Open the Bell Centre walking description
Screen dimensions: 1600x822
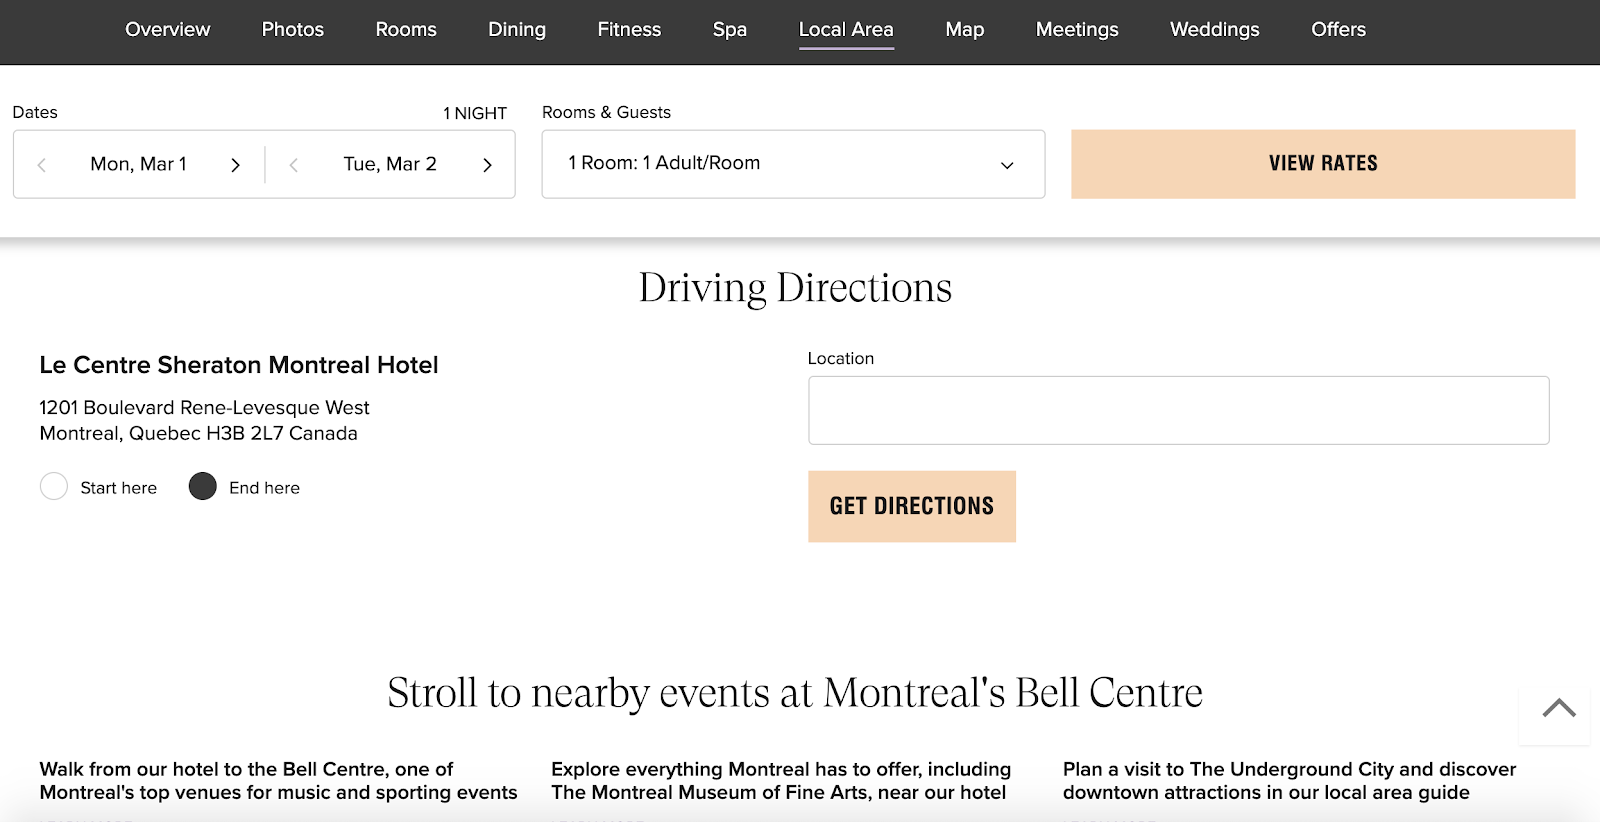tap(278, 780)
